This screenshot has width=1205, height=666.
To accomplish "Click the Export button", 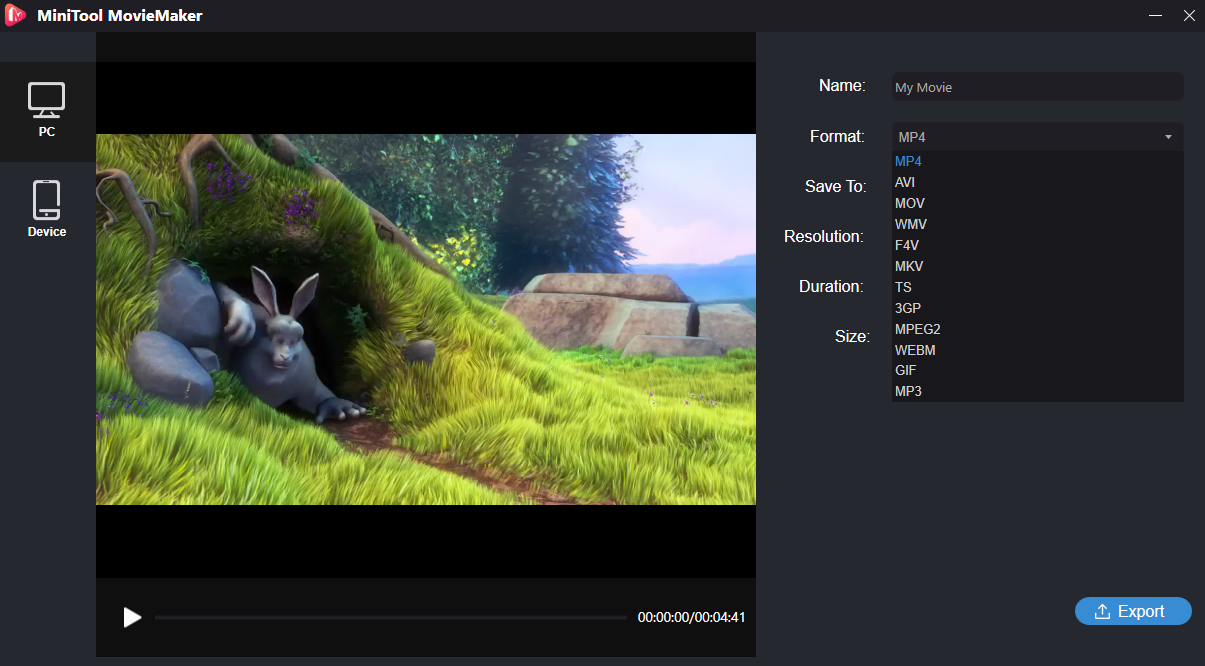I will coord(1133,611).
